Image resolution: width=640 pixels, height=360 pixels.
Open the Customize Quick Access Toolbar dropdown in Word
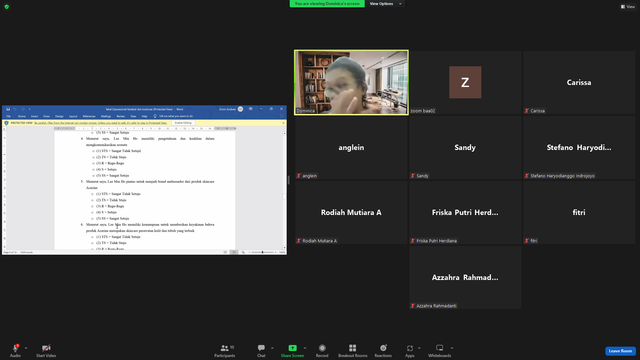(x=29, y=109)
